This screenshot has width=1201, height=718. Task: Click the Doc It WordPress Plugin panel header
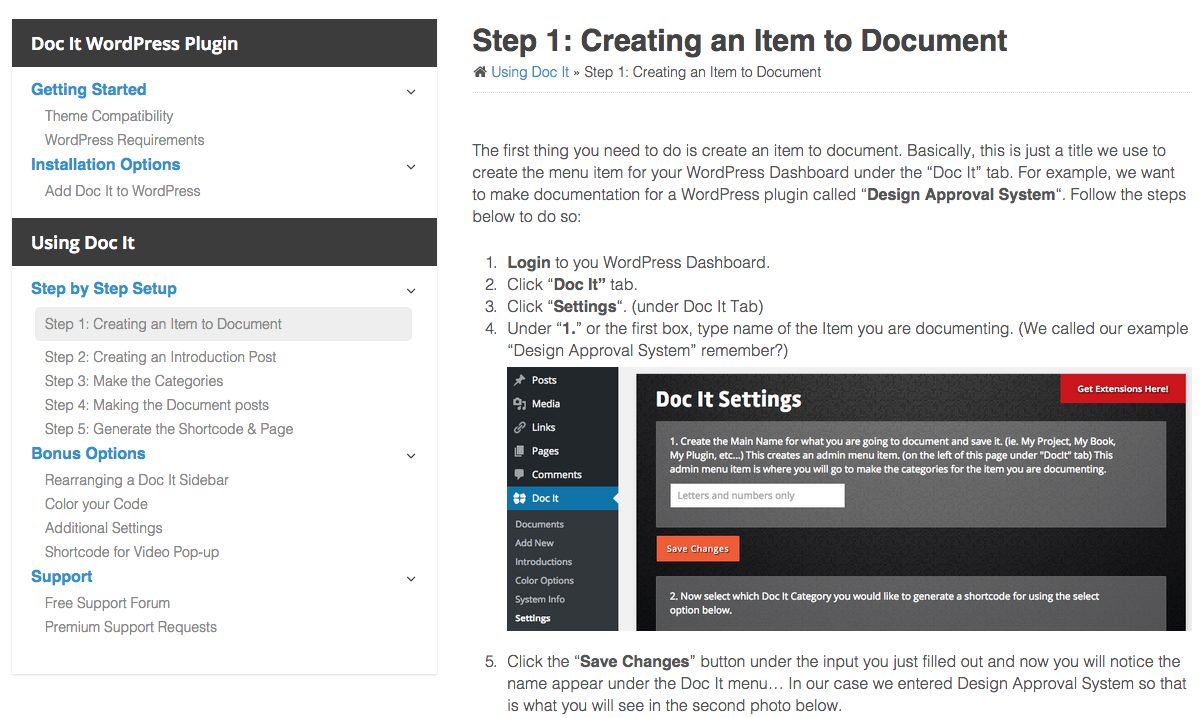point(224,43)
